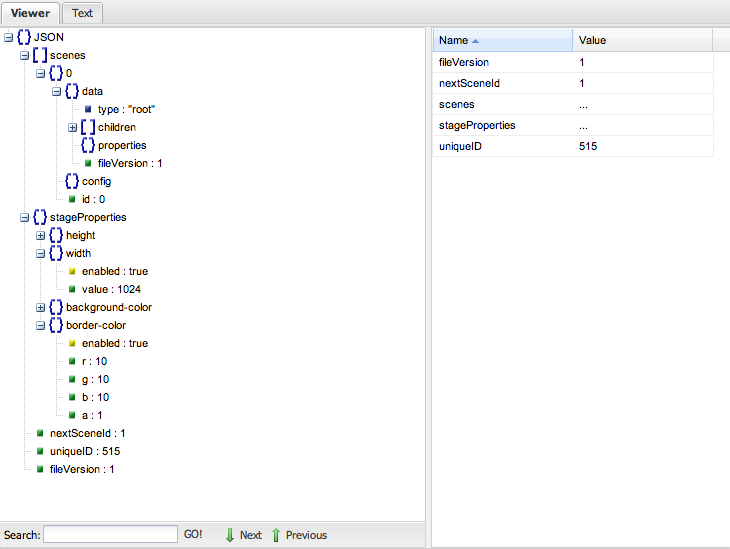Viewport: 730px width, 549px height.
Task: Click the green up arrow Previous icon
Action: pyautogui.click(x=276, y=535)
